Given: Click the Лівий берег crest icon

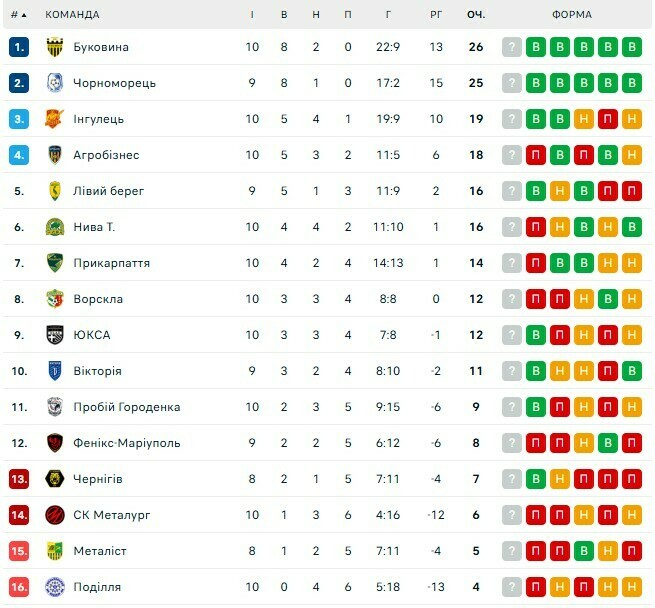Looking at the screenshot, I should pyautogui.click(x=55, y=191).
